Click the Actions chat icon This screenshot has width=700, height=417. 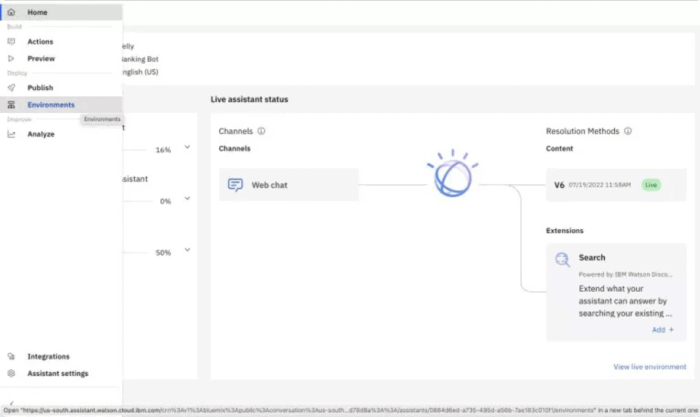11,41
